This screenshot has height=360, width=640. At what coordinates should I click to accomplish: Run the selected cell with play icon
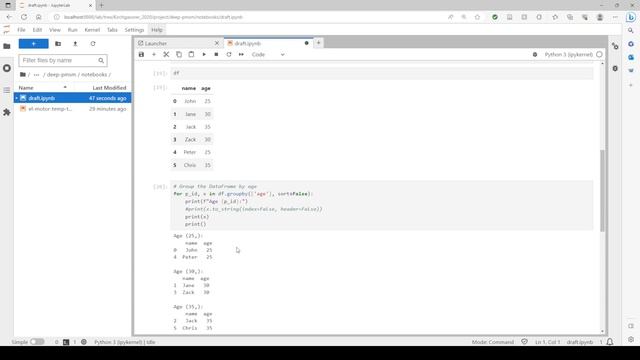[x=204, y=54]
